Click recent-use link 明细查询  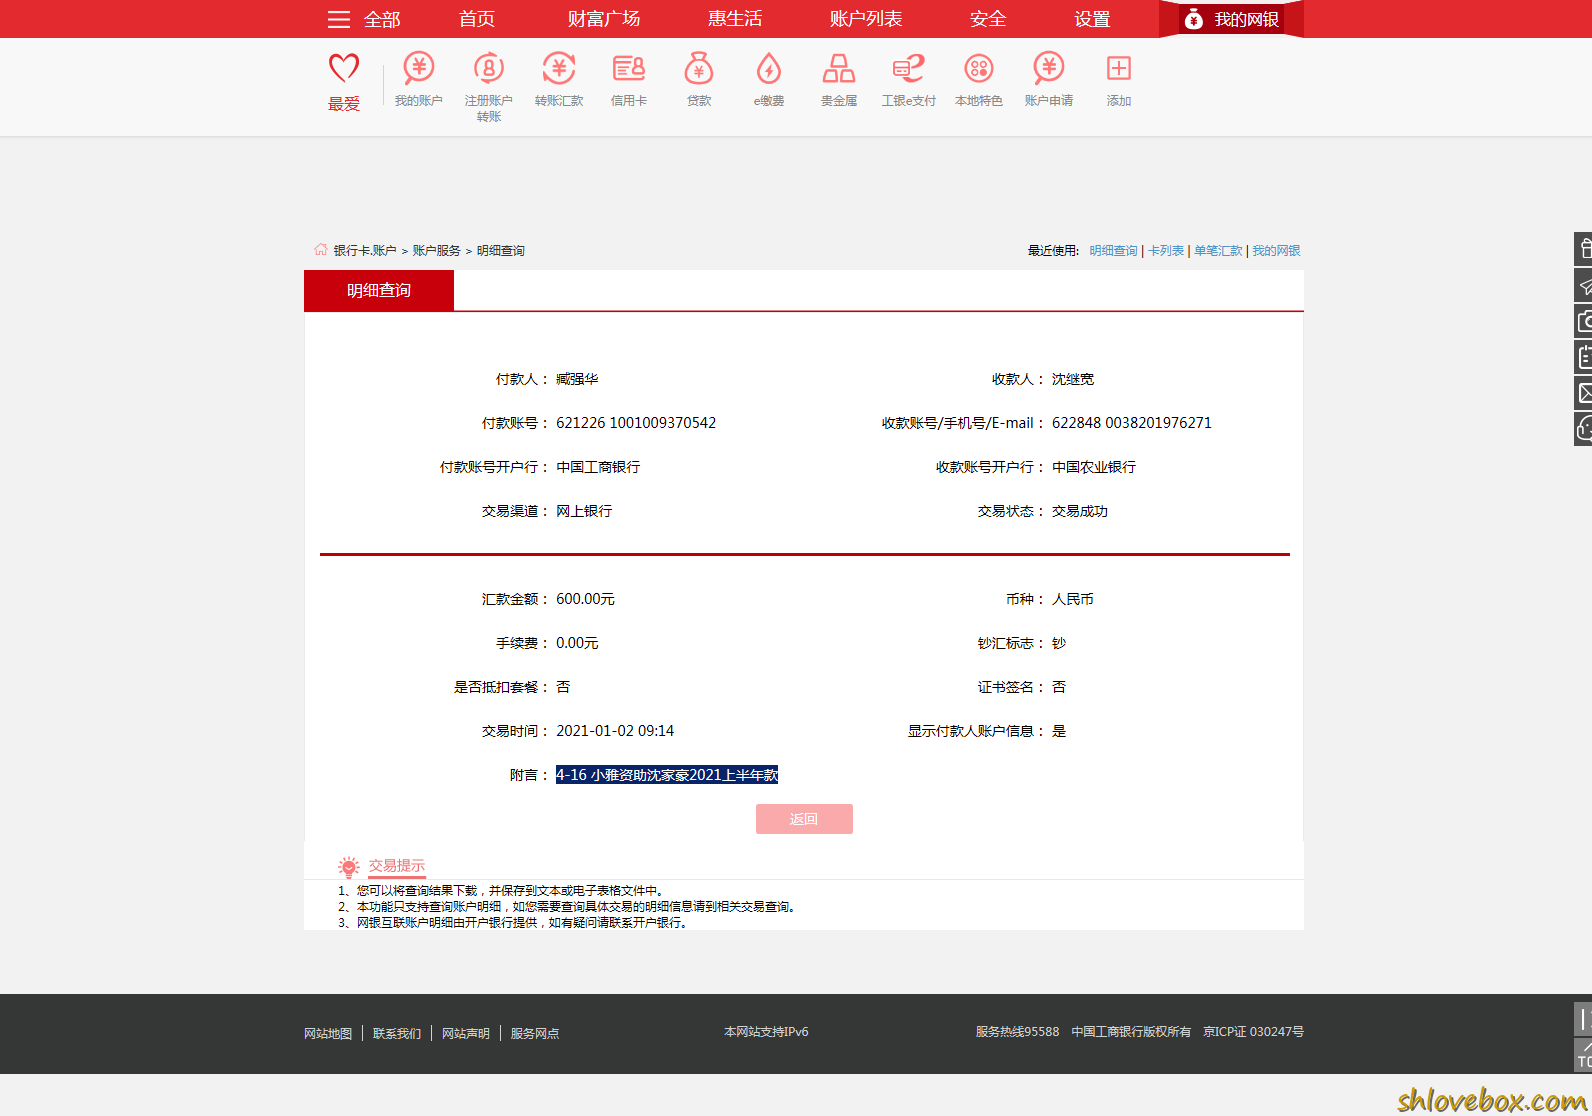point(1113,251)
